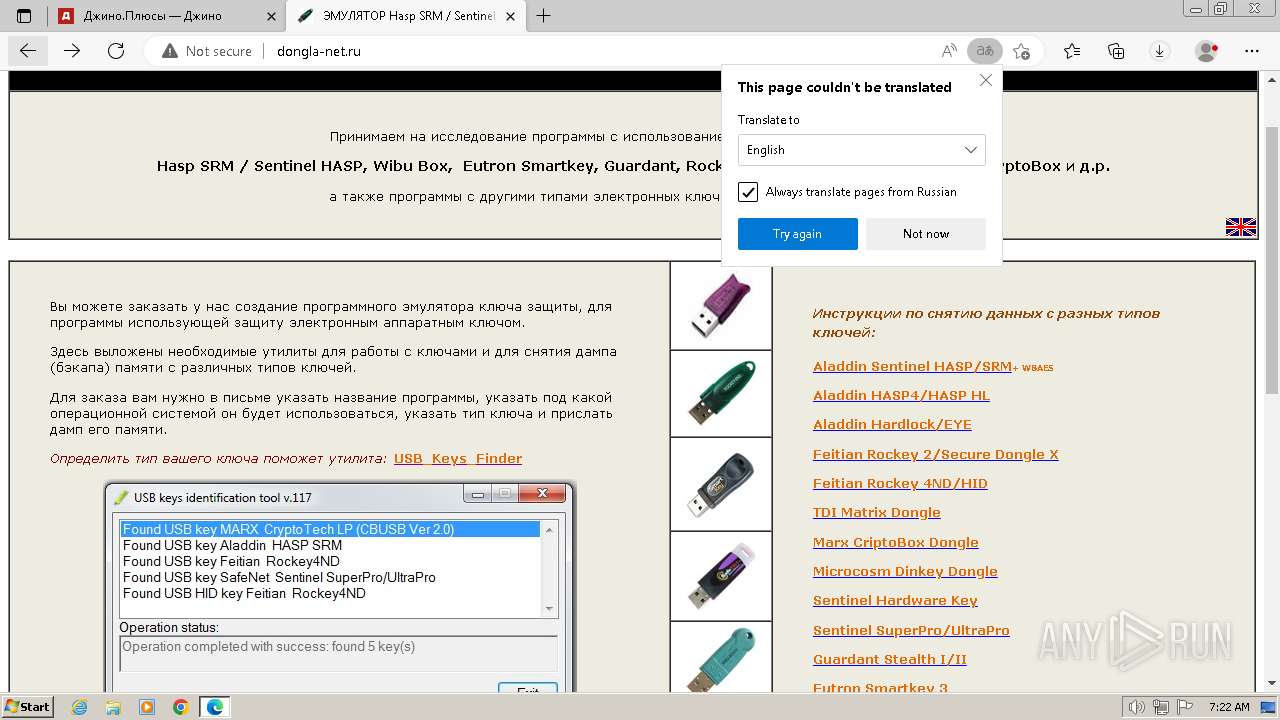Click the purple USB dongle image
The height and width of the screenshot is (720, 1280).
click(x=720, y=305)
